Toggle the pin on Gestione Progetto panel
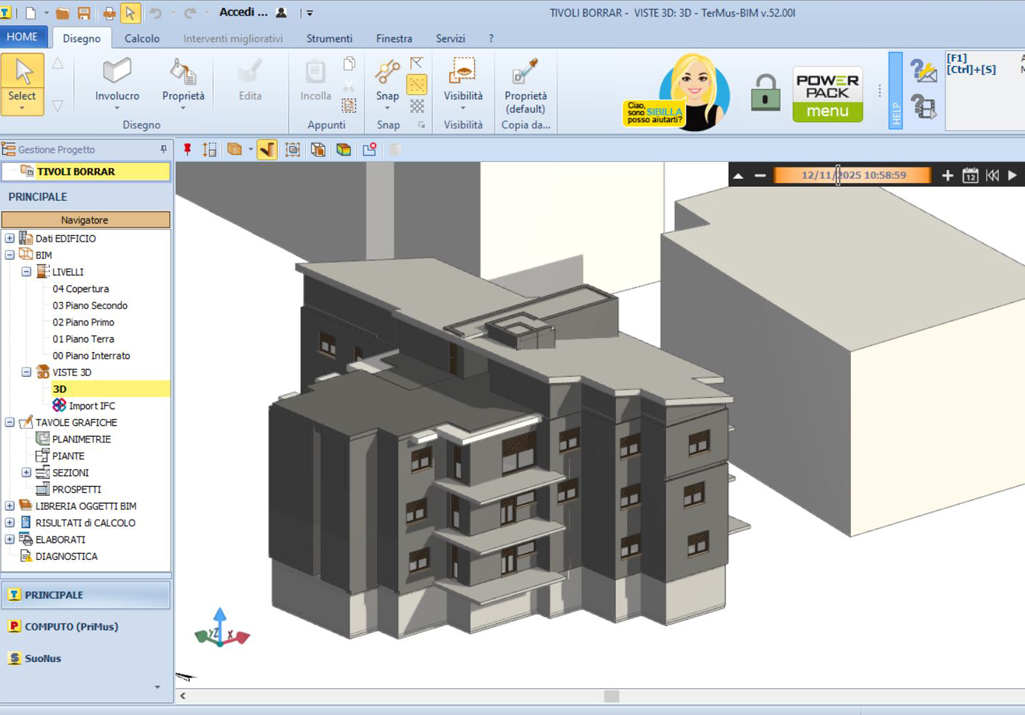Screen dimensions: 1025x715 coord(163,150)
